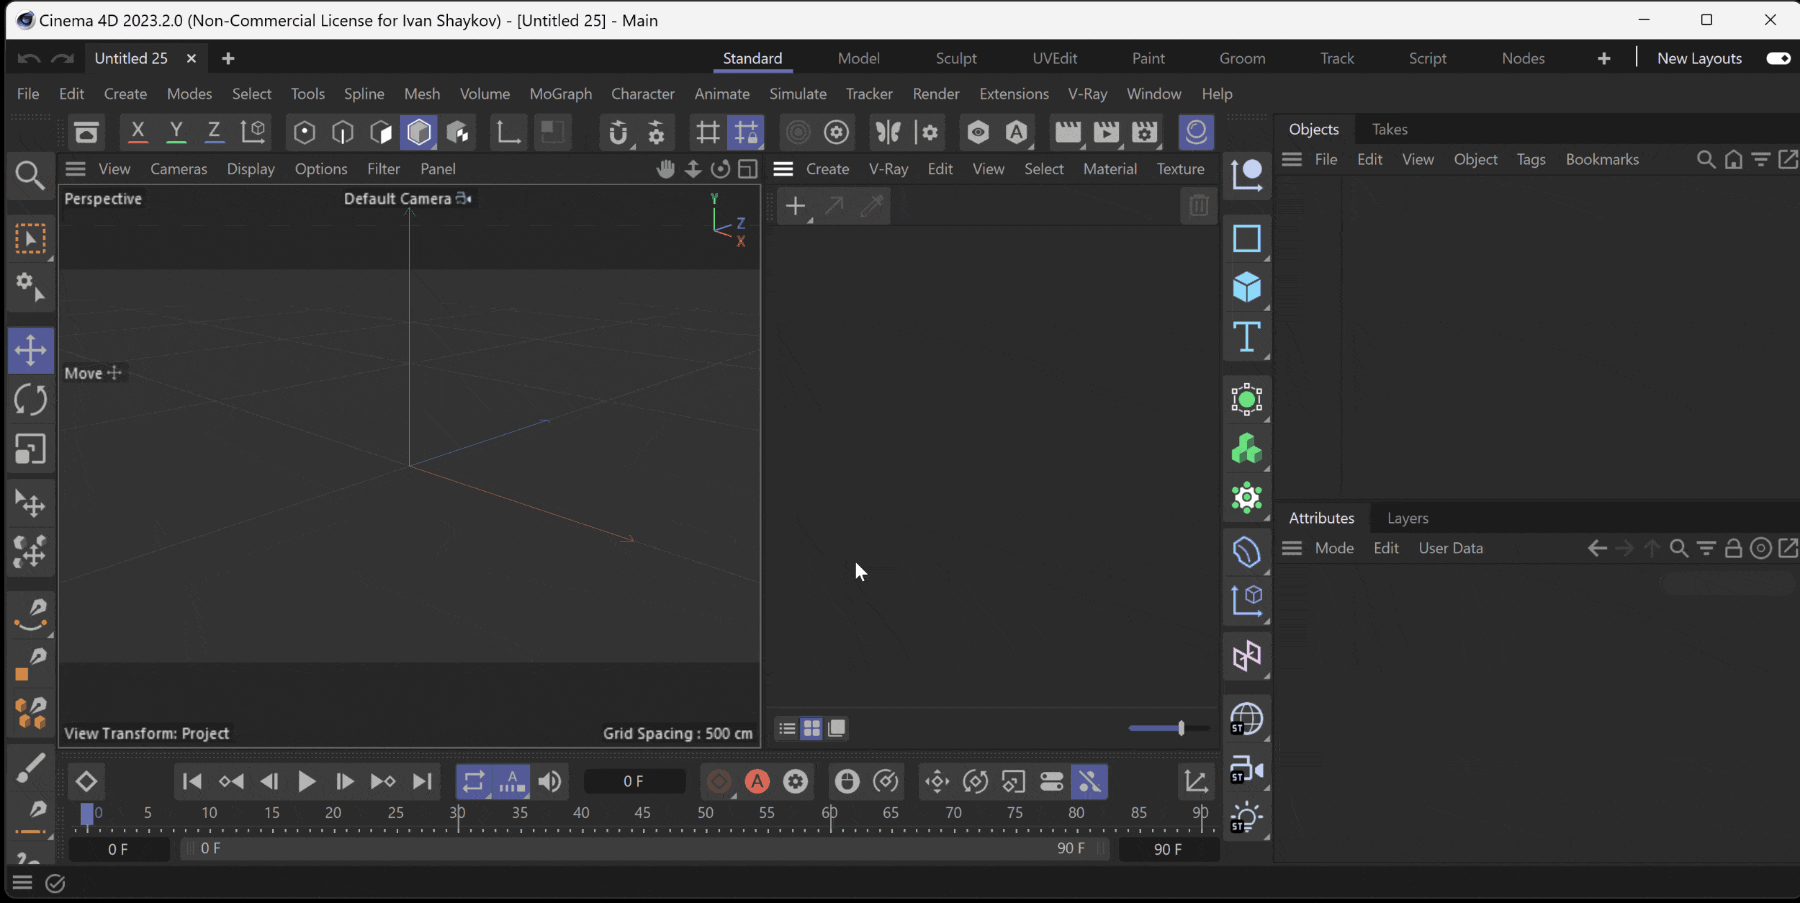Open the Keyframe selection settings gear
Image resolution: width=1800 pixels, height=903 pixels.
click(x=796, y=781)
